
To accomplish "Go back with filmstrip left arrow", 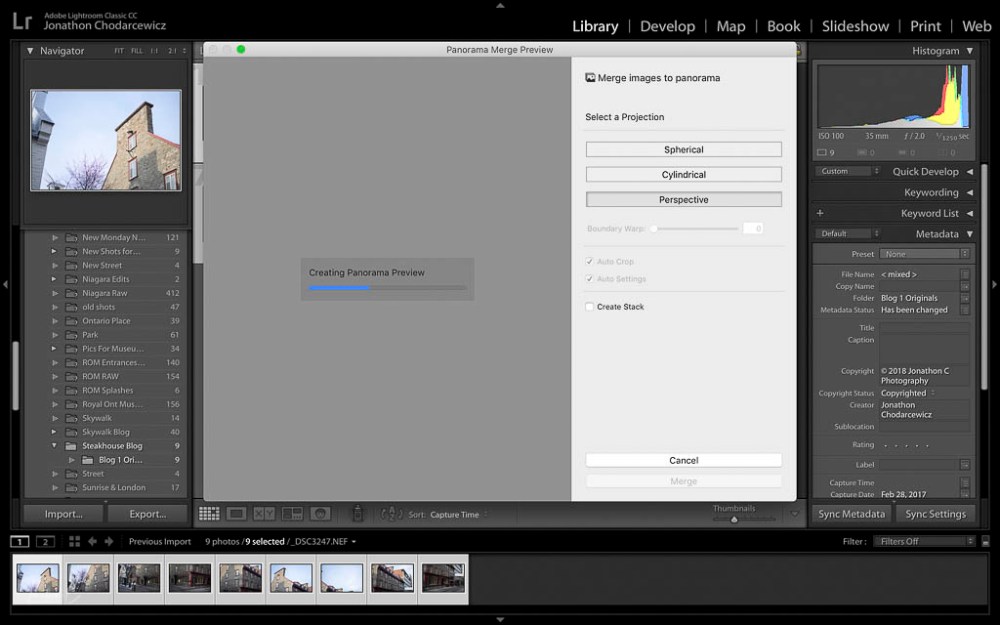I will tap(92, 542).
